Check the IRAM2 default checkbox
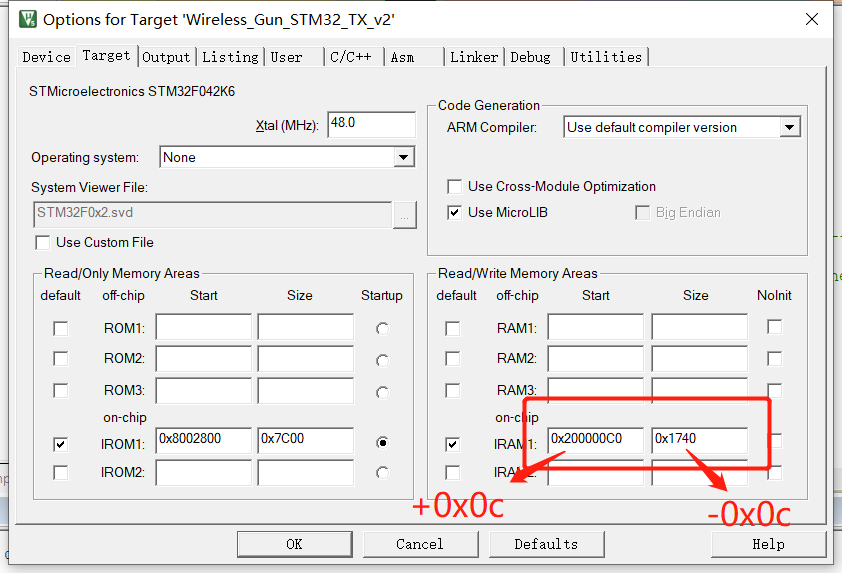 coord(453,473)
